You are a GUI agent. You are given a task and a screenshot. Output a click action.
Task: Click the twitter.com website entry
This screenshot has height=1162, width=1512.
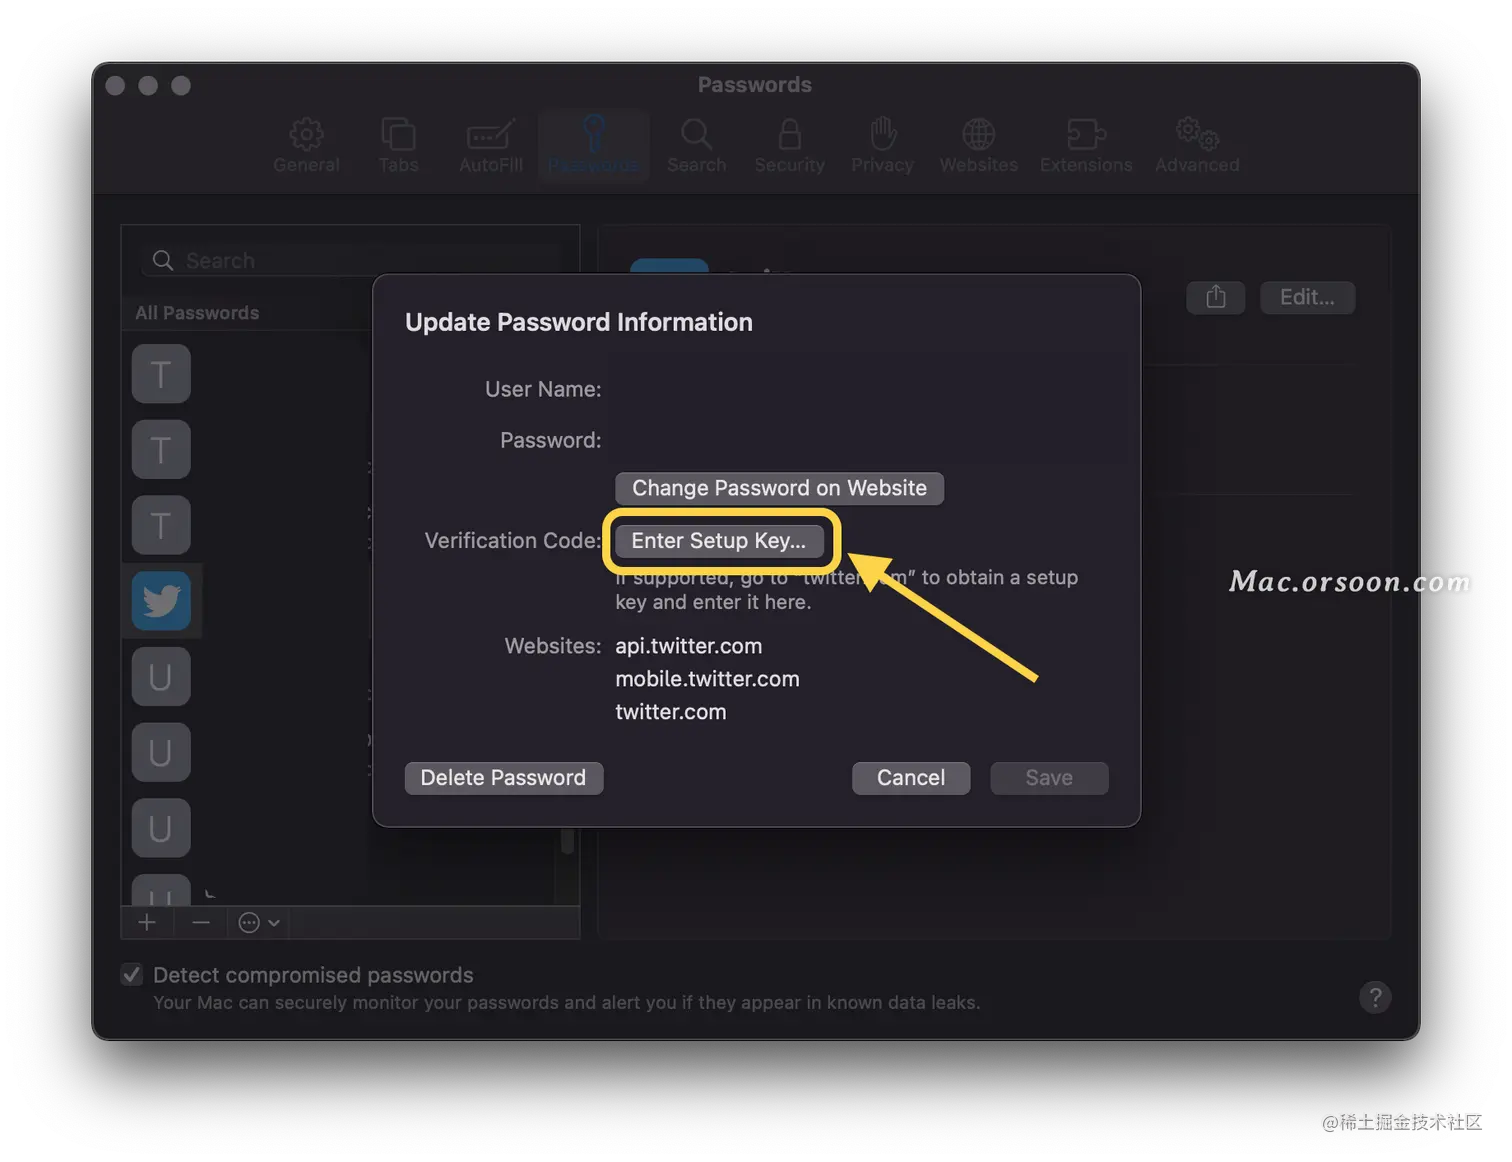point(670,712)
